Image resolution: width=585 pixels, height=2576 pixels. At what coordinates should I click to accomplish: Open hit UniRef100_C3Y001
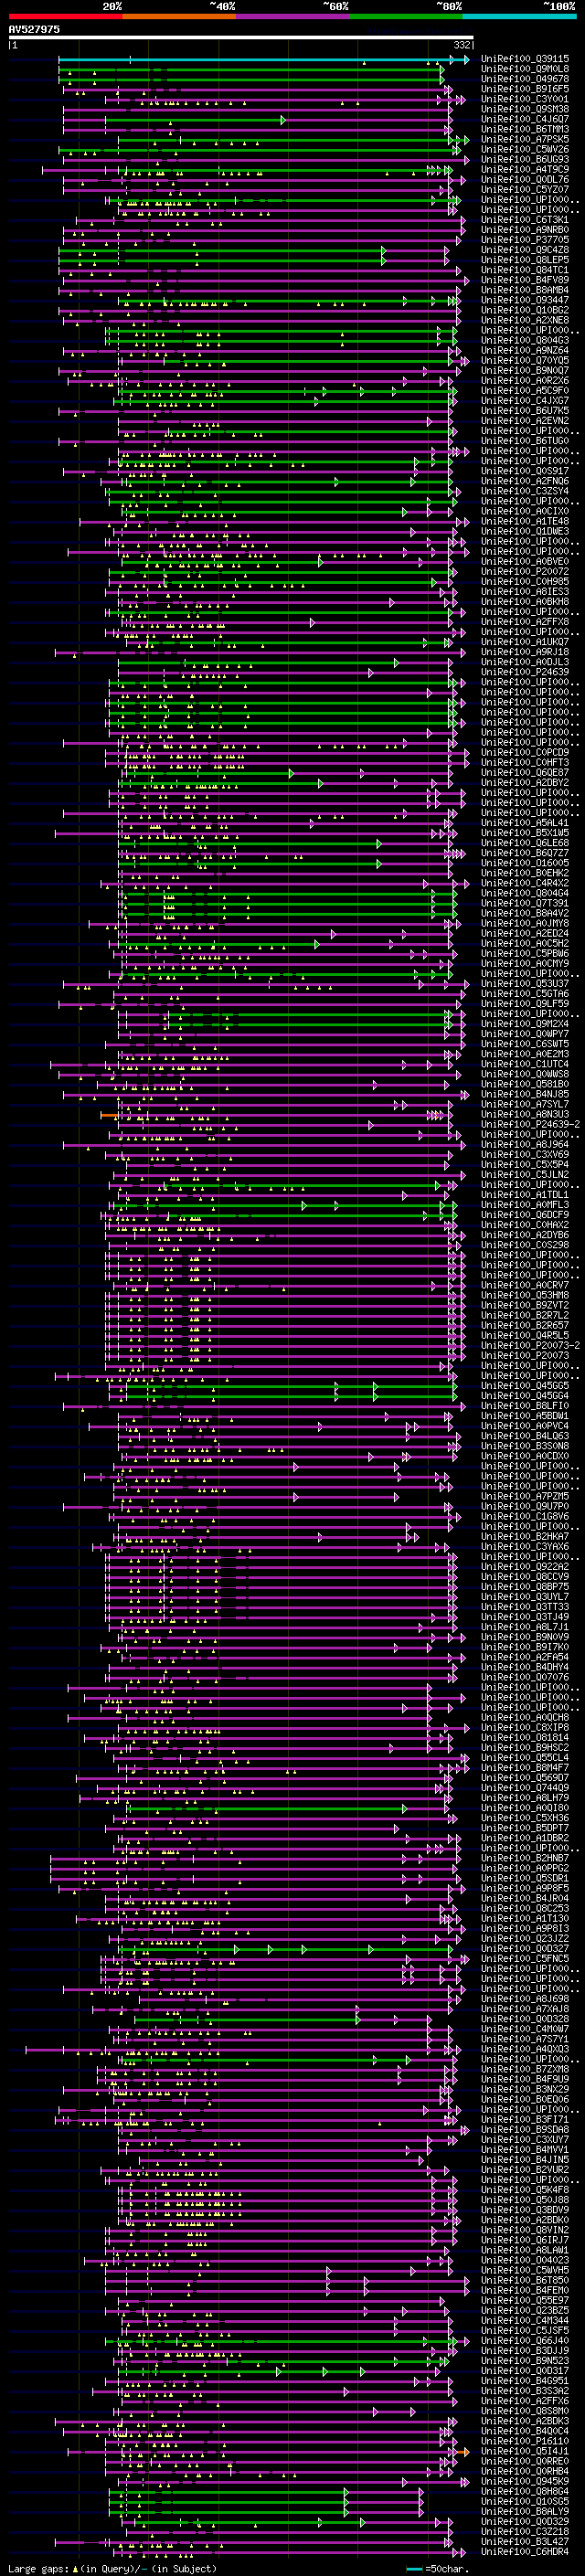pyautogui.click(x=525, y=99)
